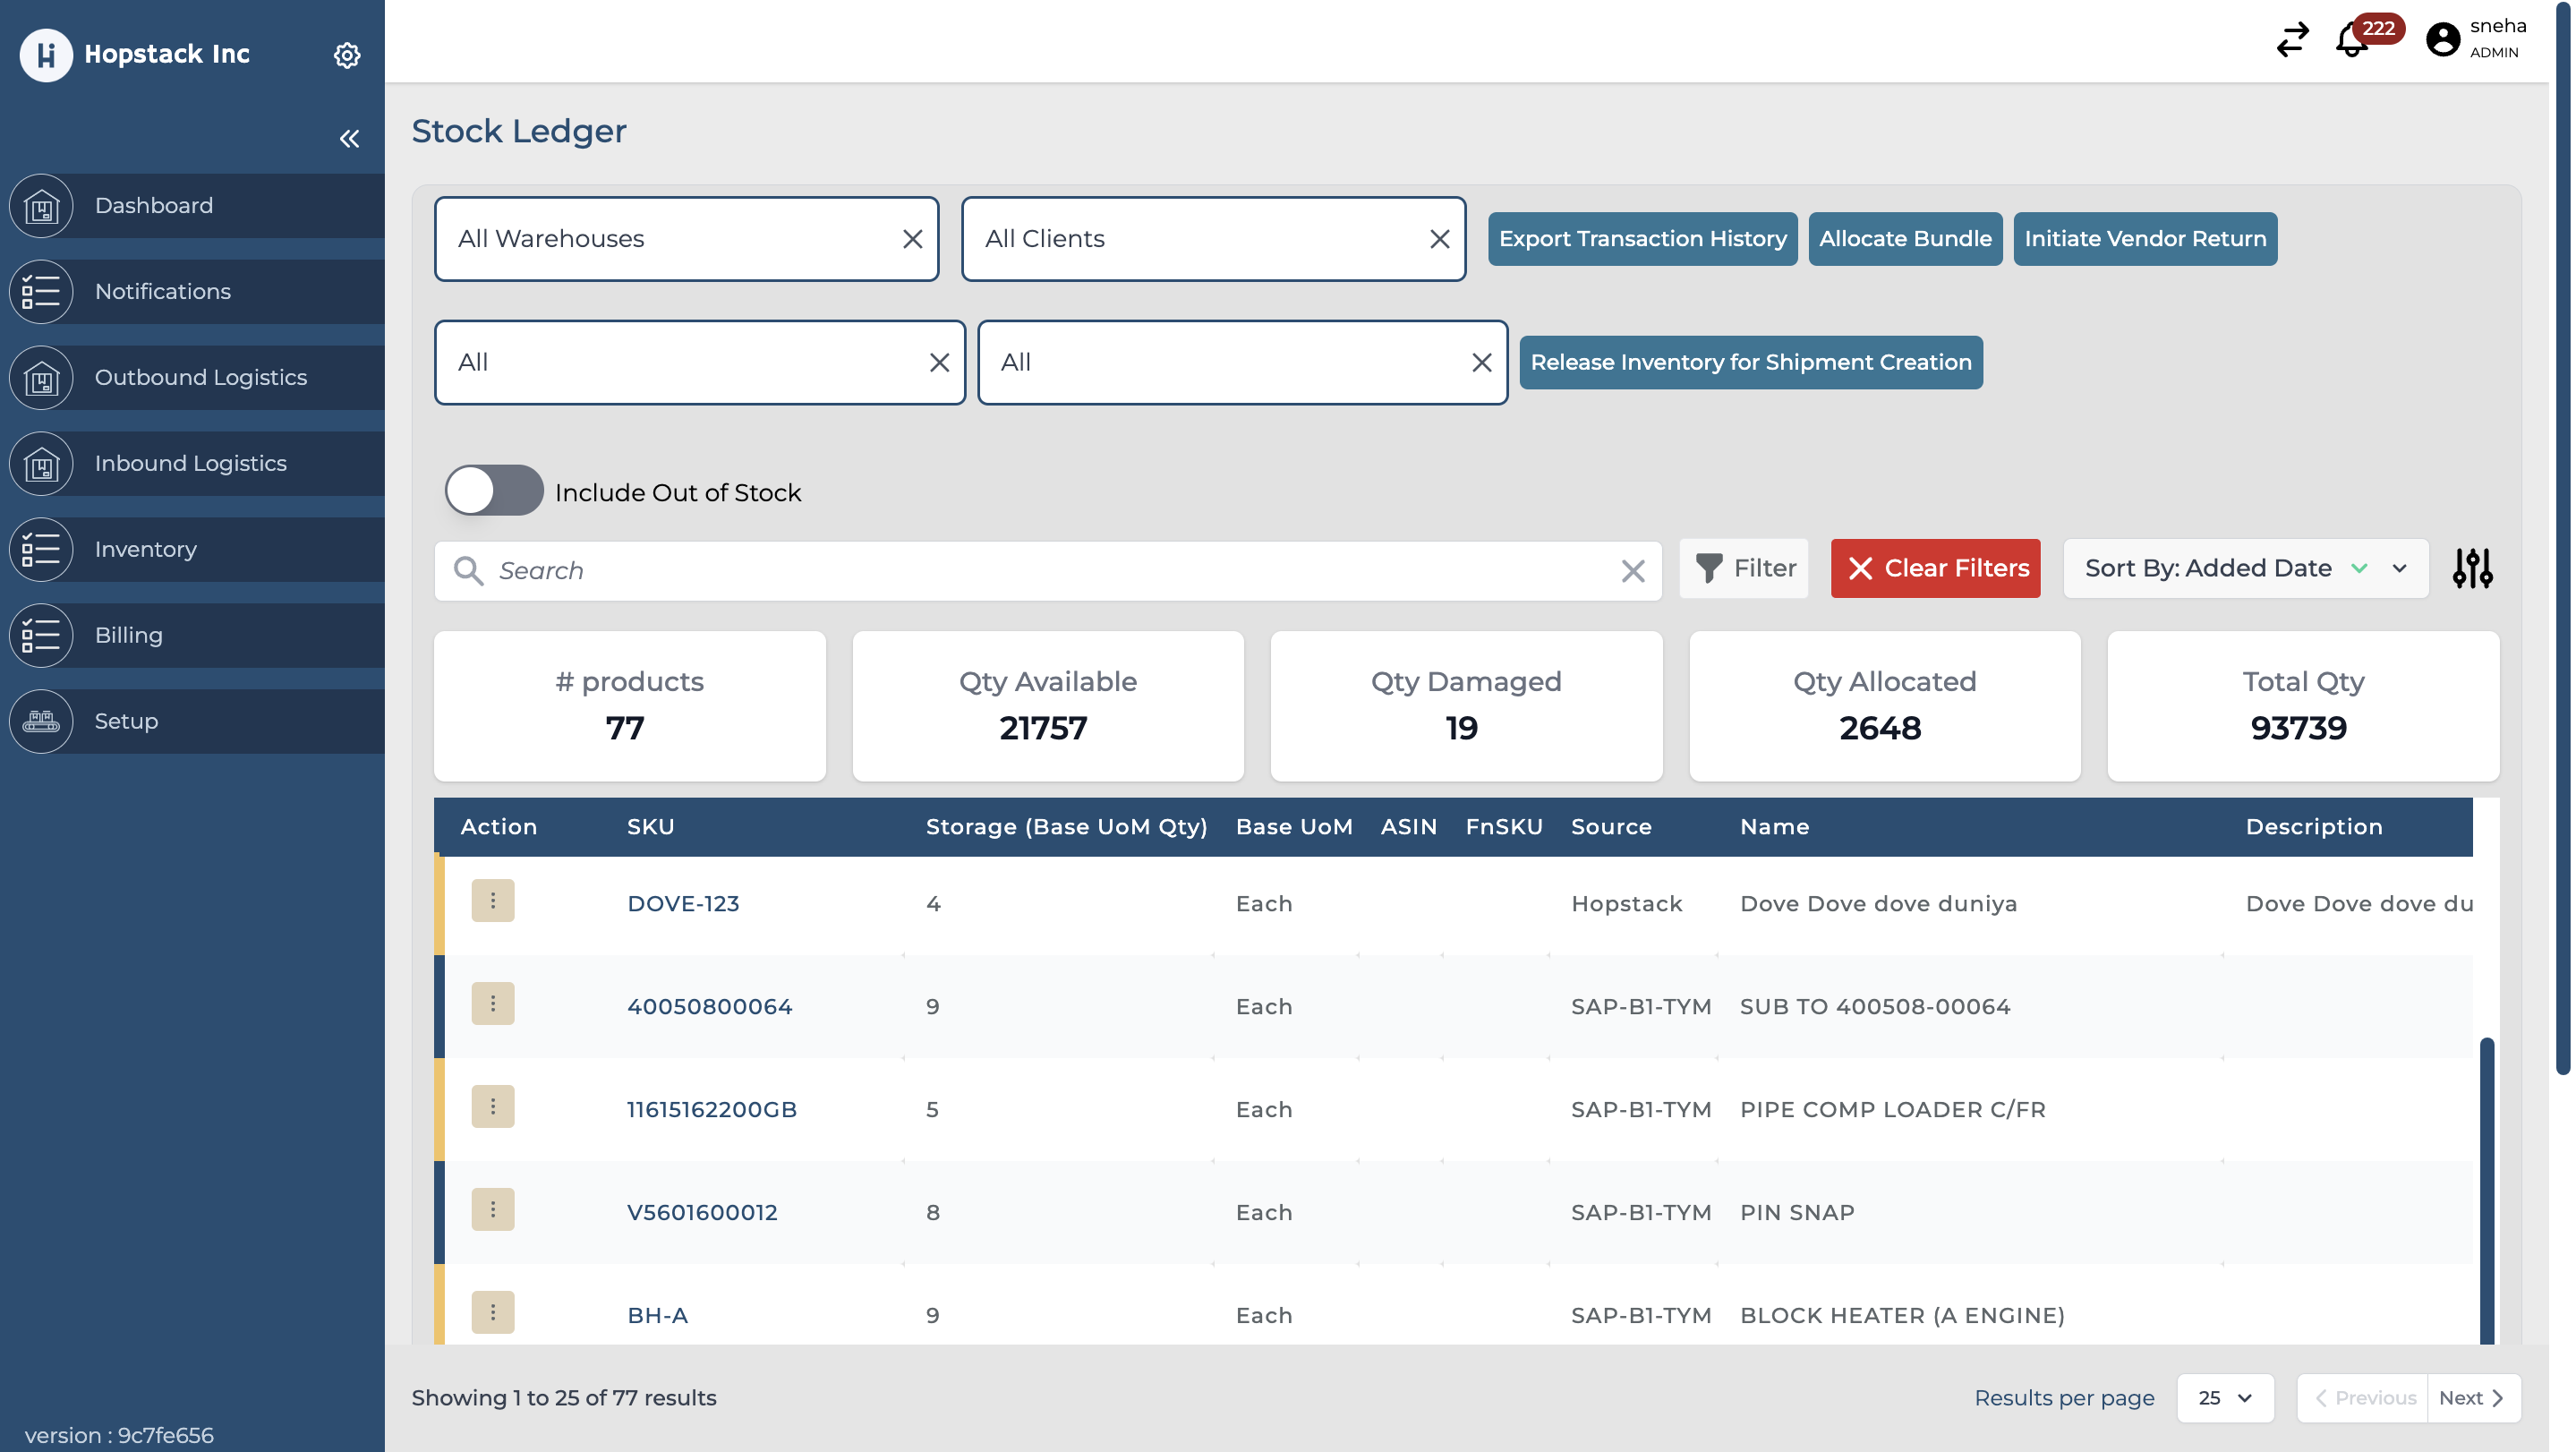Toggle Include Out of Stock switch
The image size is (2576, 1452).
494,491
